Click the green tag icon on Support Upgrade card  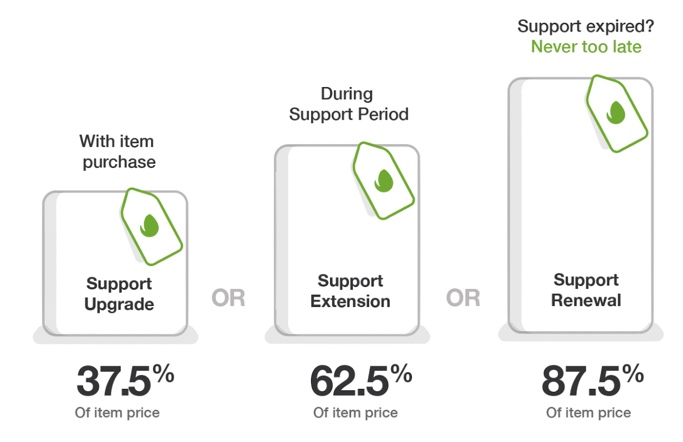tap(152, 226)
